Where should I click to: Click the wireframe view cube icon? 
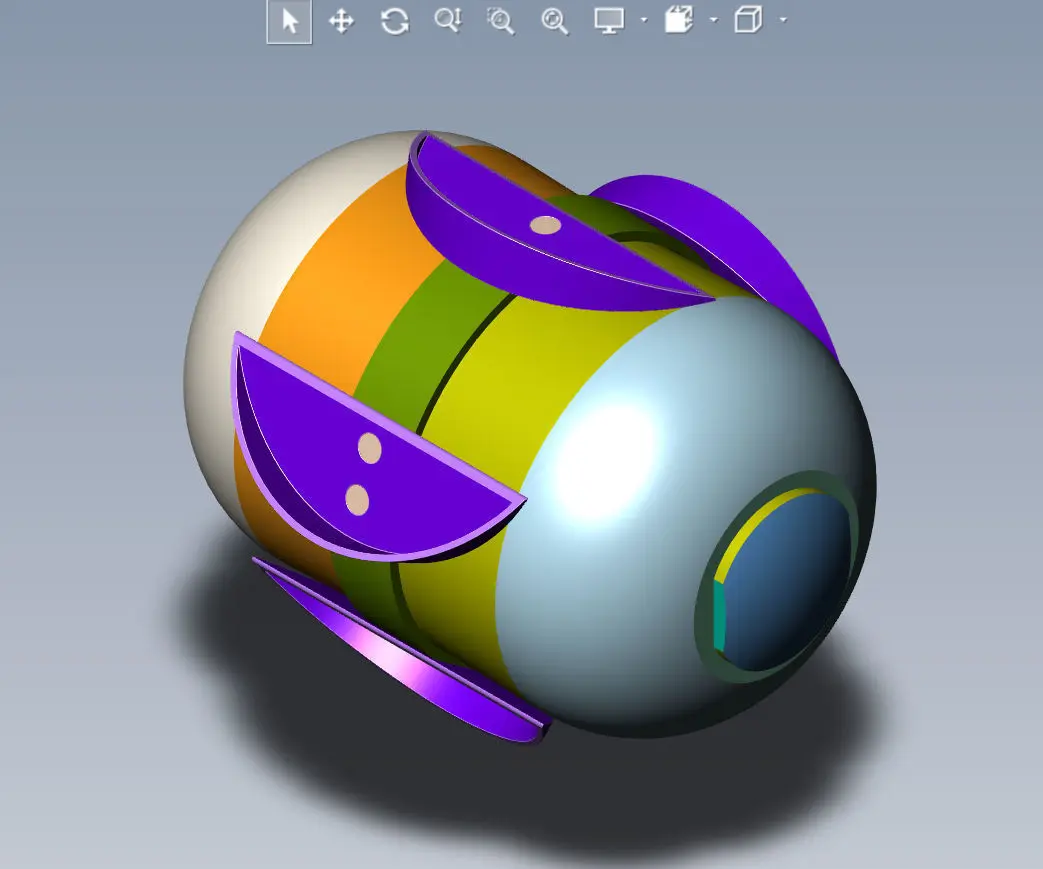tap(748, 19)
